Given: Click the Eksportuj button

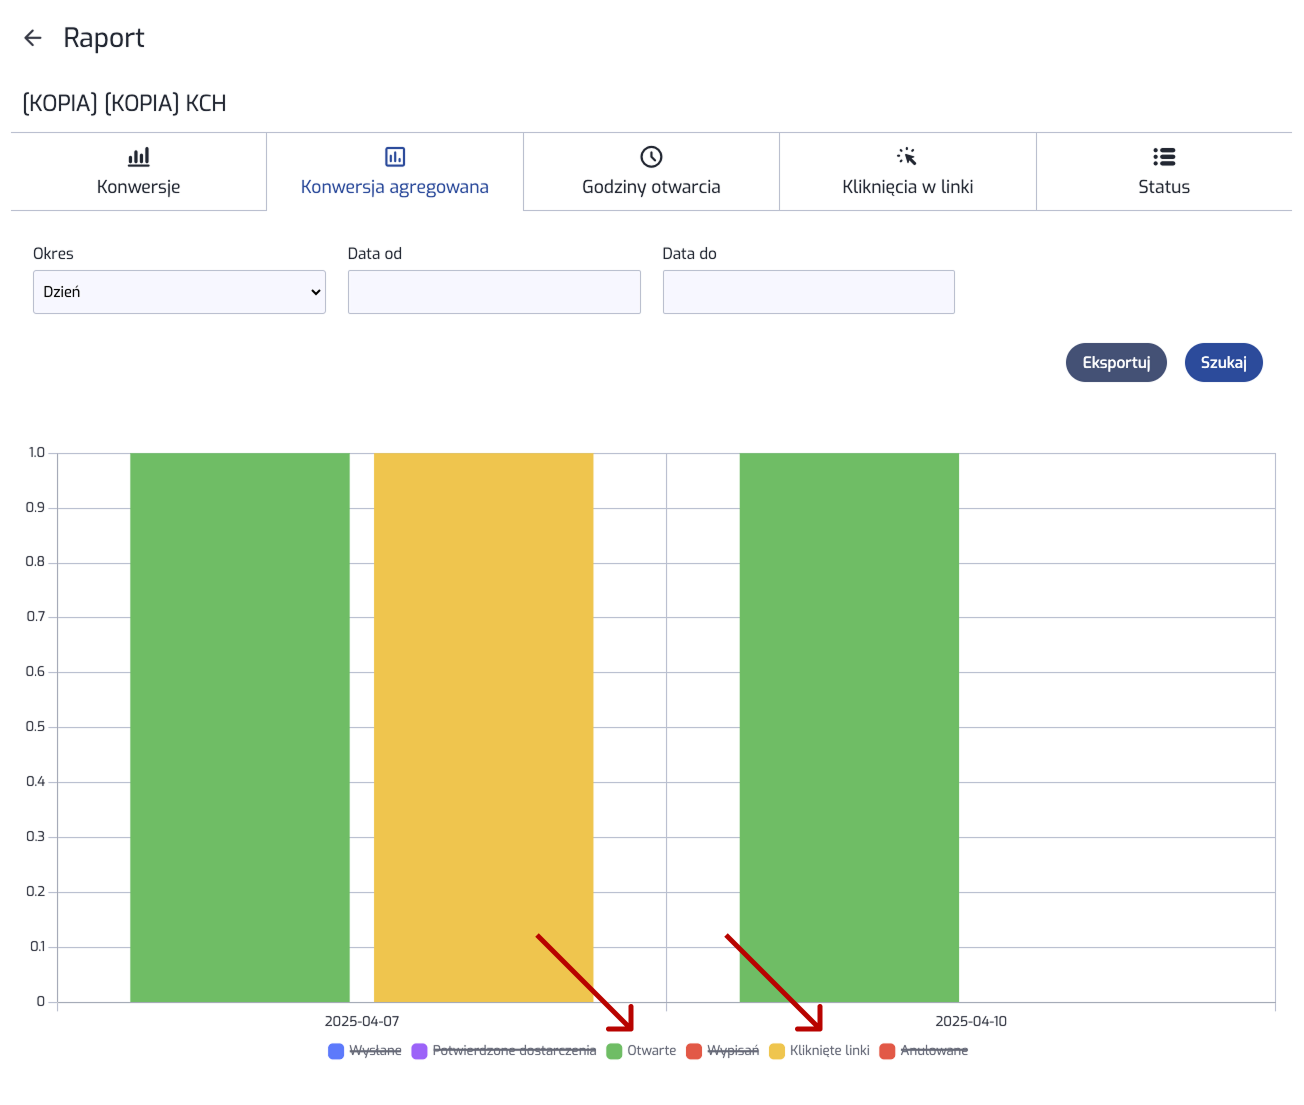Looking at the screenshot, I should [x=1116, y=363].
